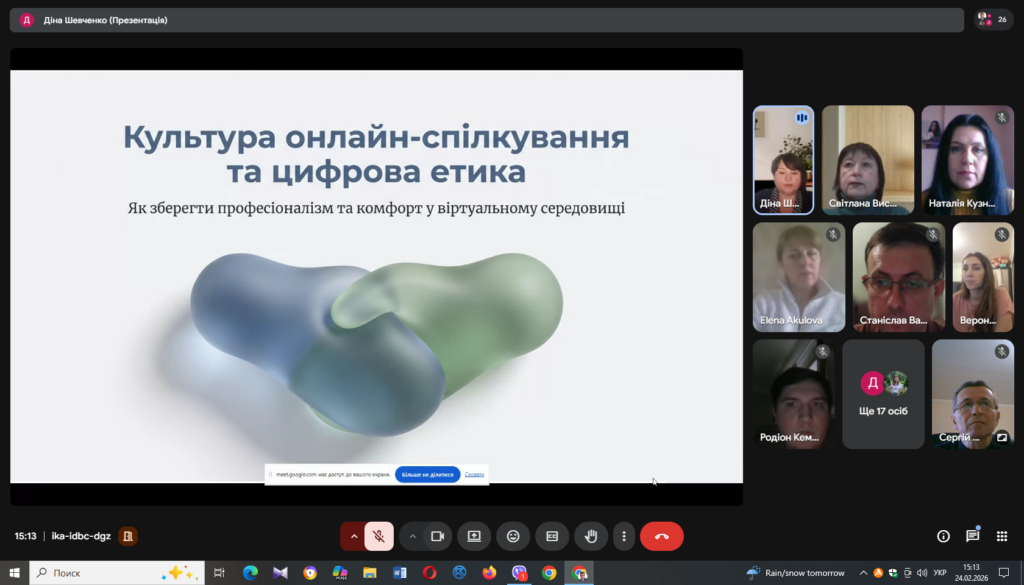Viewport: 1024px width, 585px height.
Task: Click the "Більше не ділитися" stop sharing button
Action: 427,474
